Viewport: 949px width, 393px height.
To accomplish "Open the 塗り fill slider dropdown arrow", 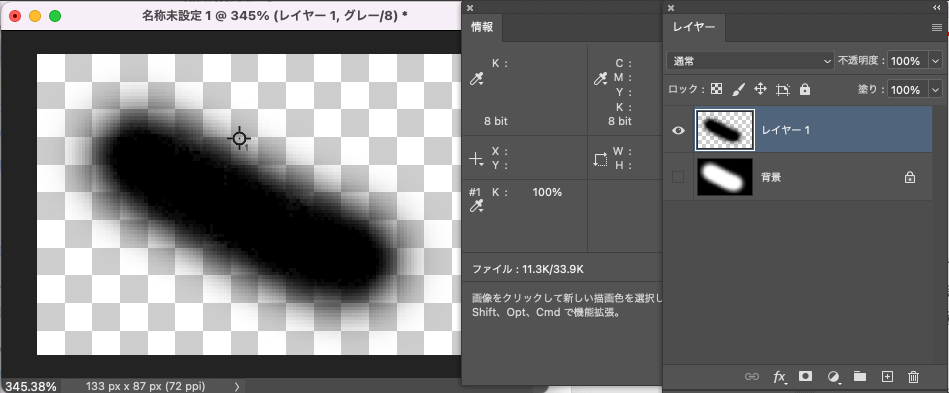I will click(935, 90).
